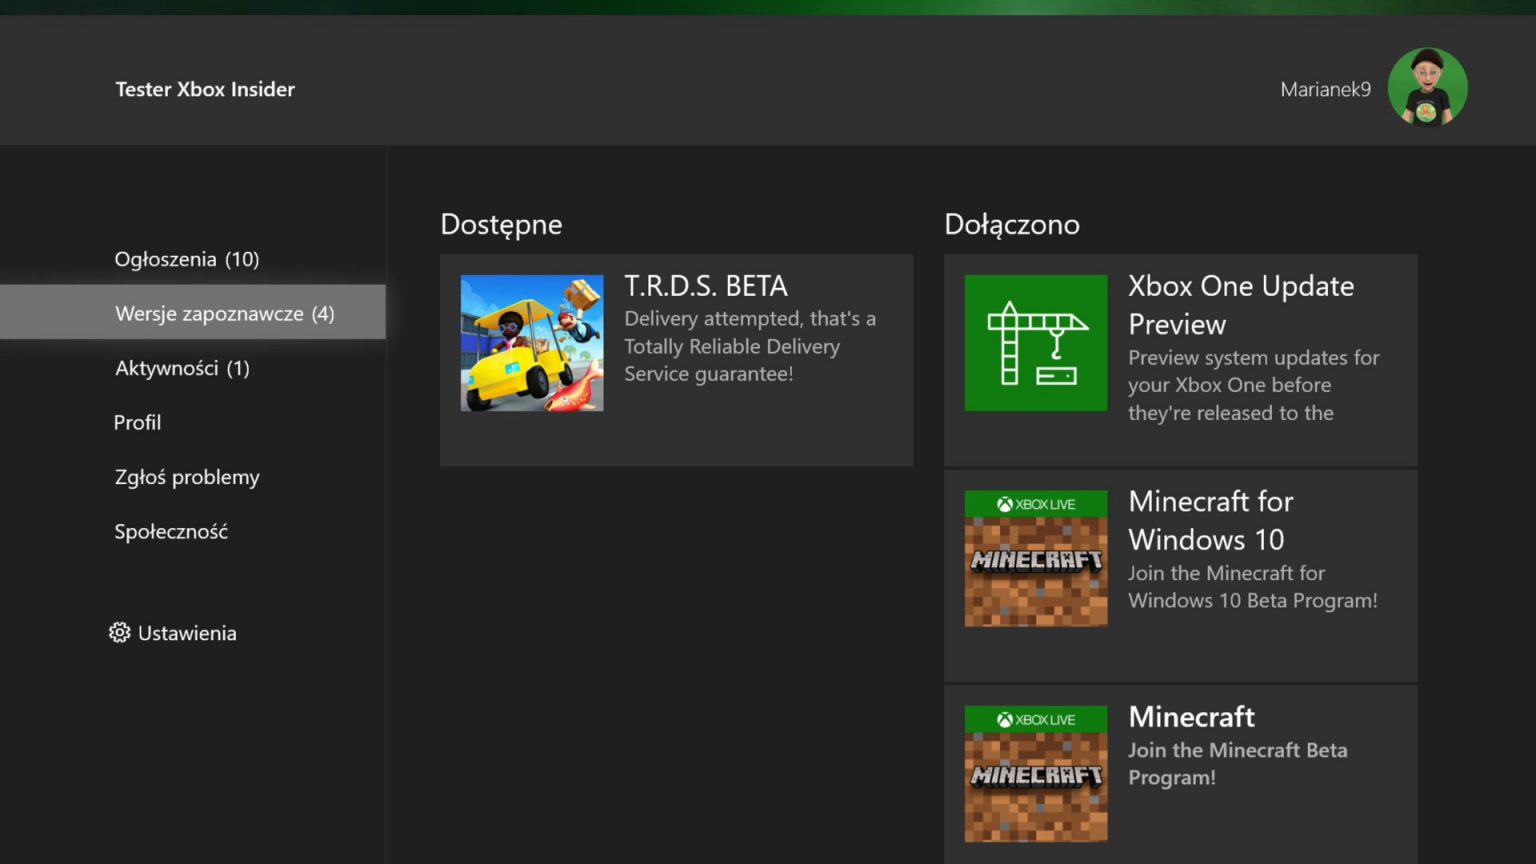Open the Ogłoszenia (10) section

pyautogui.click(x=187, y=259)
